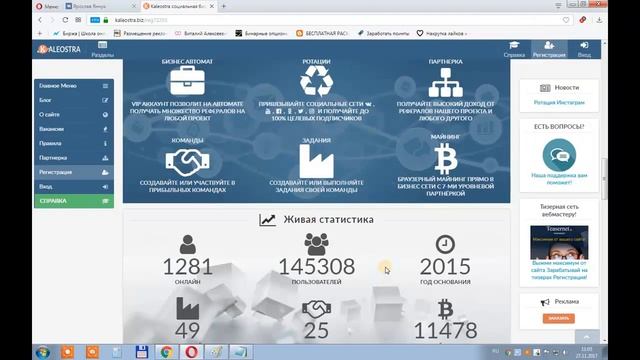Open the teaser network registration link
Image resolution: width=640 pixels, height=360 pixels.
(x=559, y=270)
